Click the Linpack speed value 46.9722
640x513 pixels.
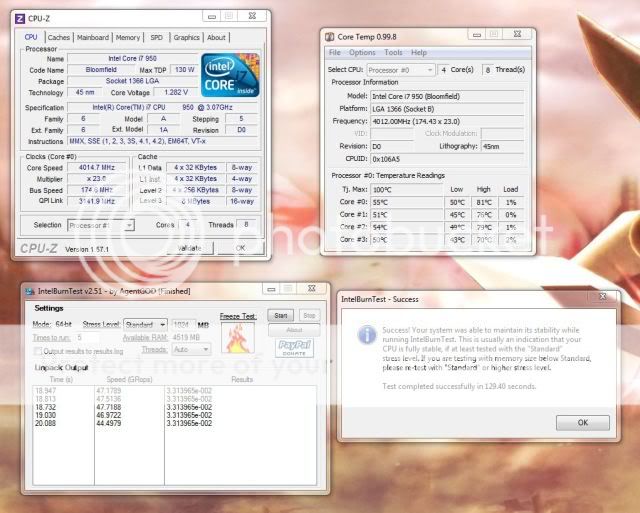click(109, 415)
